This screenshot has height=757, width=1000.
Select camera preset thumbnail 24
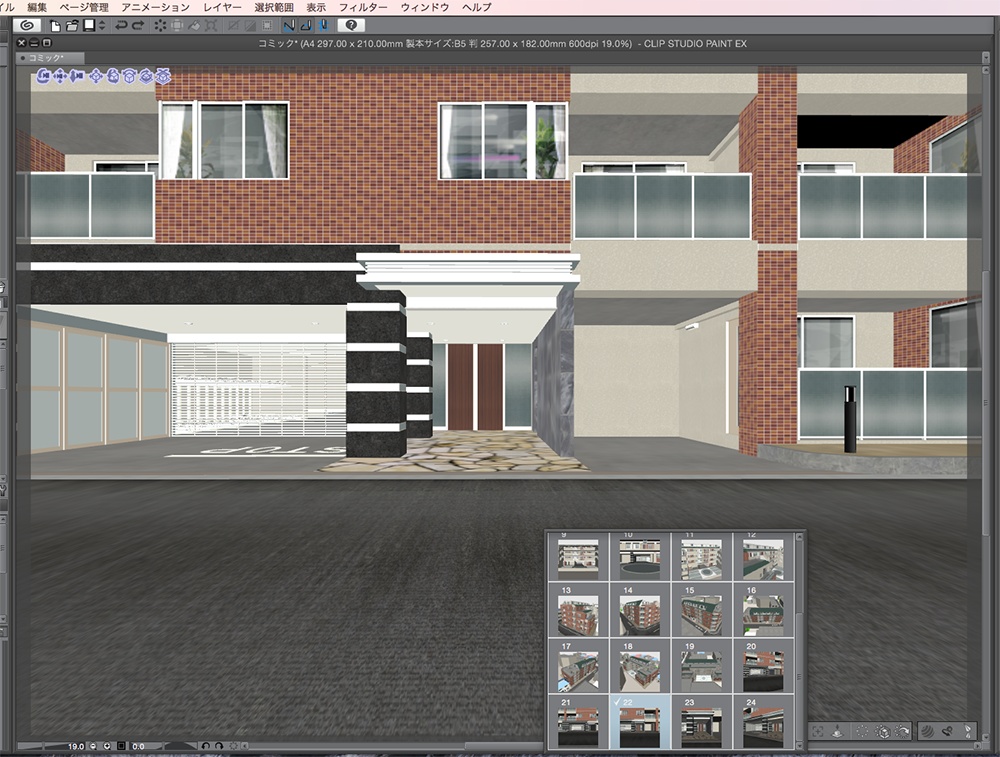pos(763,722)
